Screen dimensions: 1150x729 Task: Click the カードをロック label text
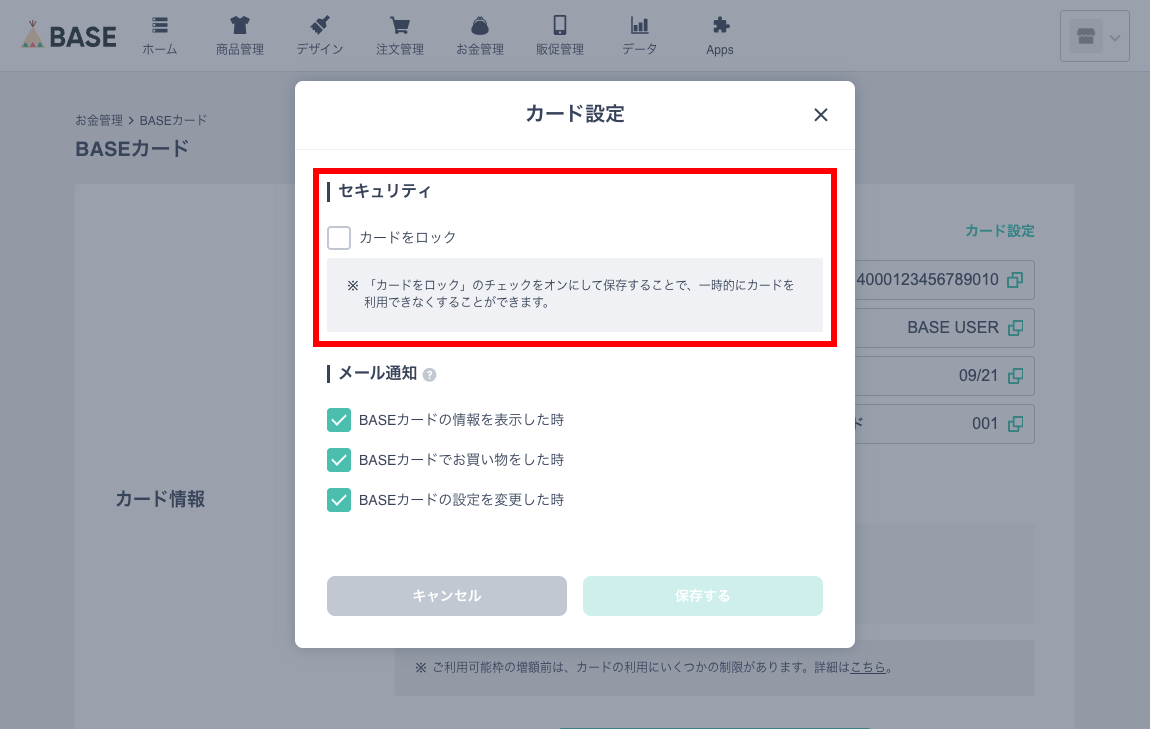(x=408, y=238)
